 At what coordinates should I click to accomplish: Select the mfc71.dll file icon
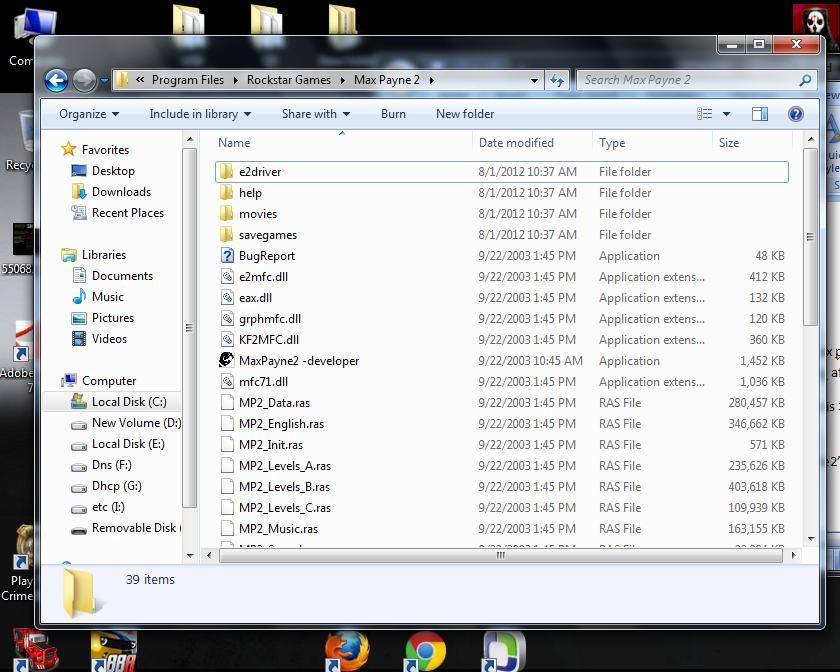pos(227,382)
